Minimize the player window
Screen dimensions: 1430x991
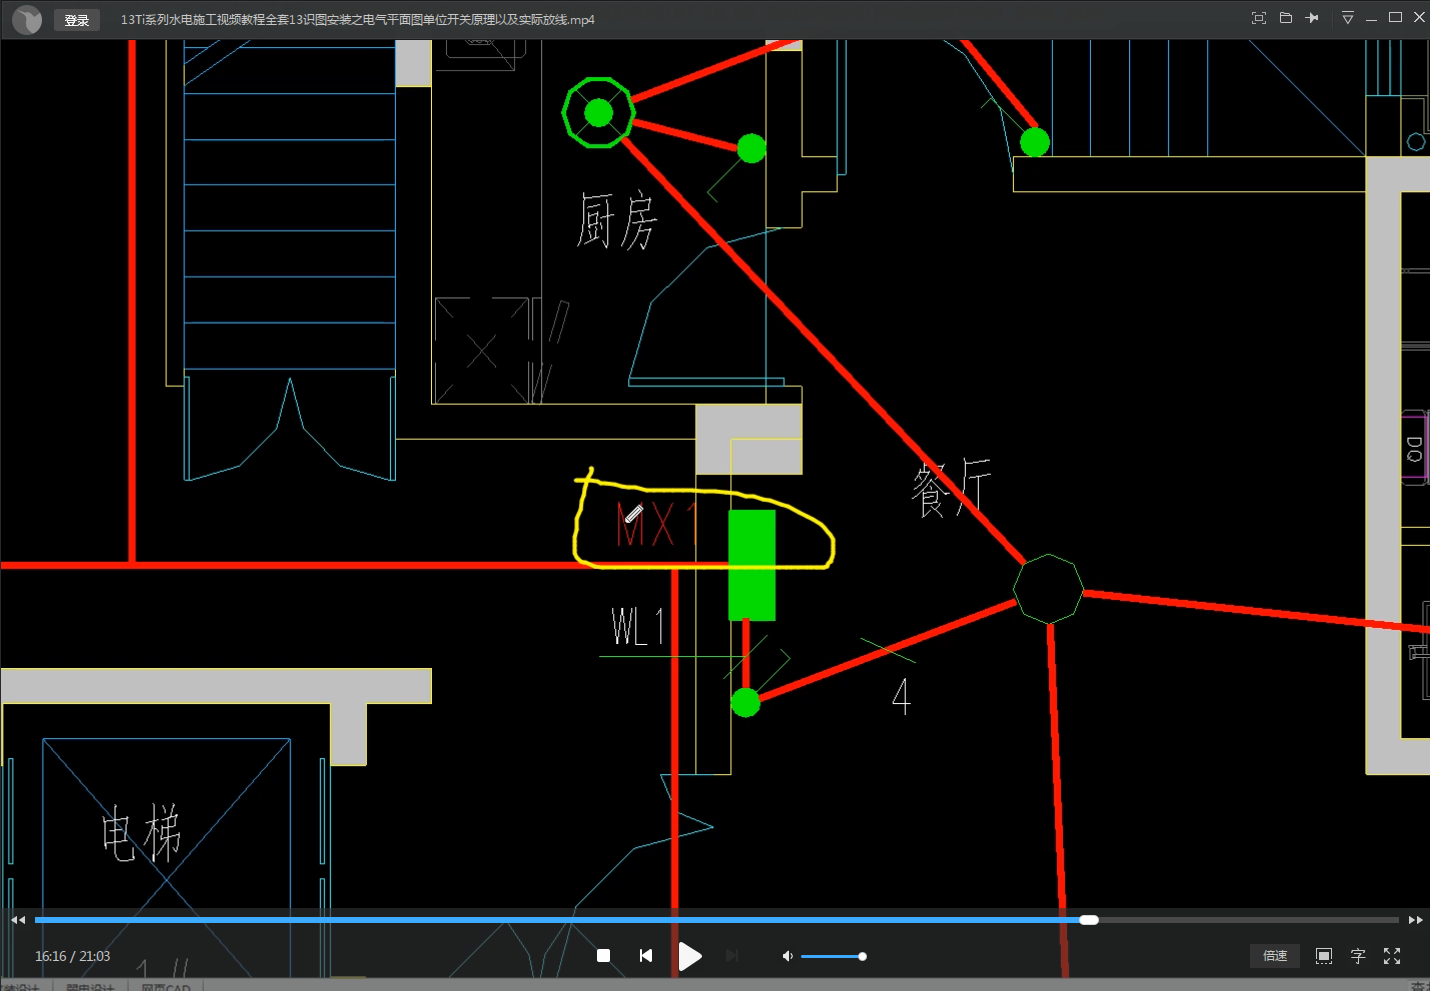point(1371,18)
